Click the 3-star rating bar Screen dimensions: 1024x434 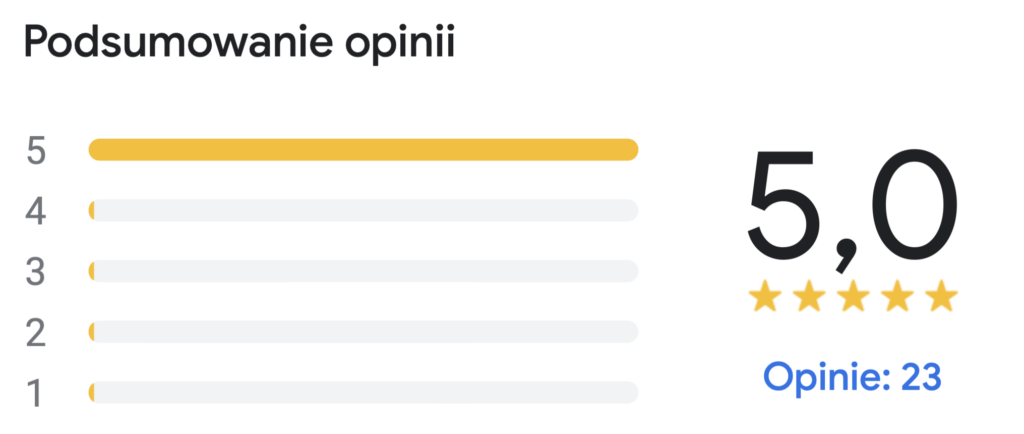click(363, 271)
